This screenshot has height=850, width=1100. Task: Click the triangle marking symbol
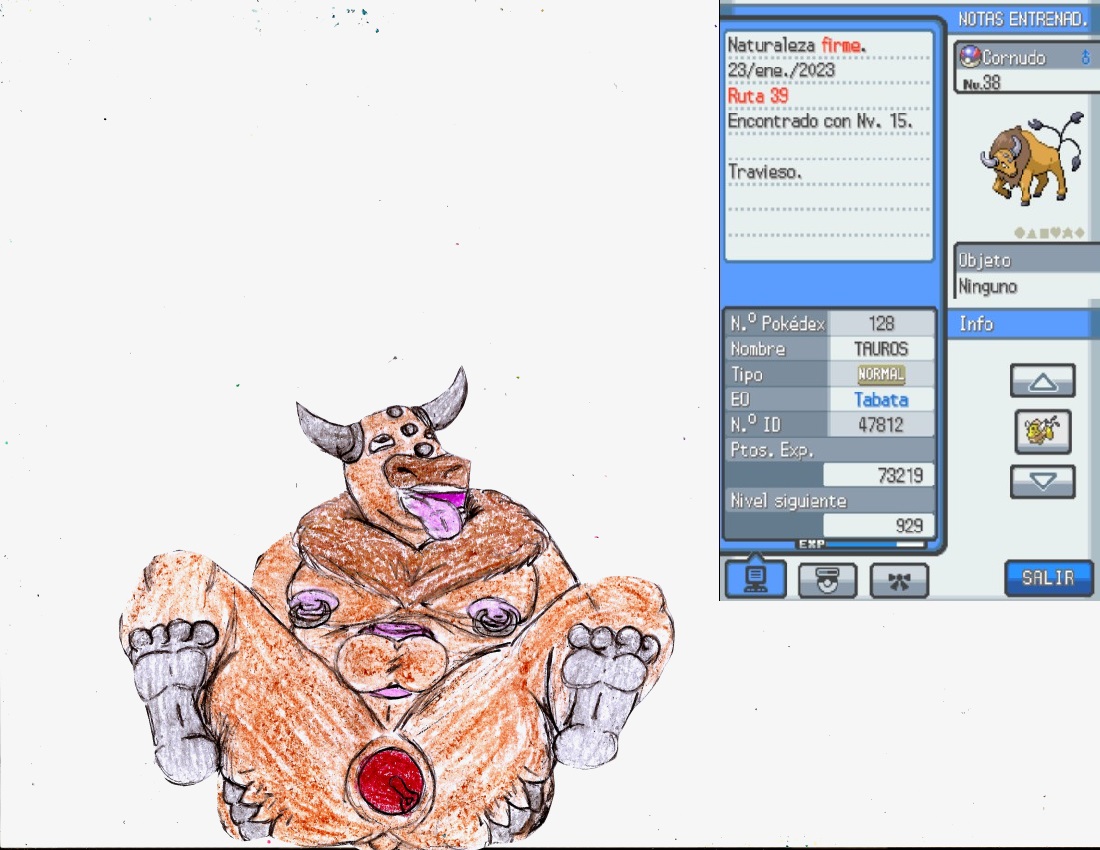1031,233
